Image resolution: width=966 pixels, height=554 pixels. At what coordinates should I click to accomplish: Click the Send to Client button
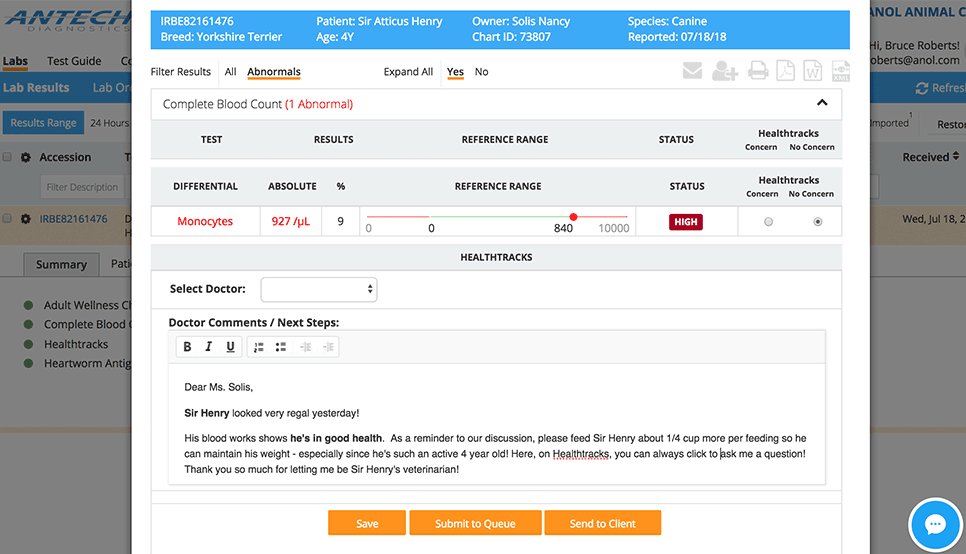pos(602,523)
